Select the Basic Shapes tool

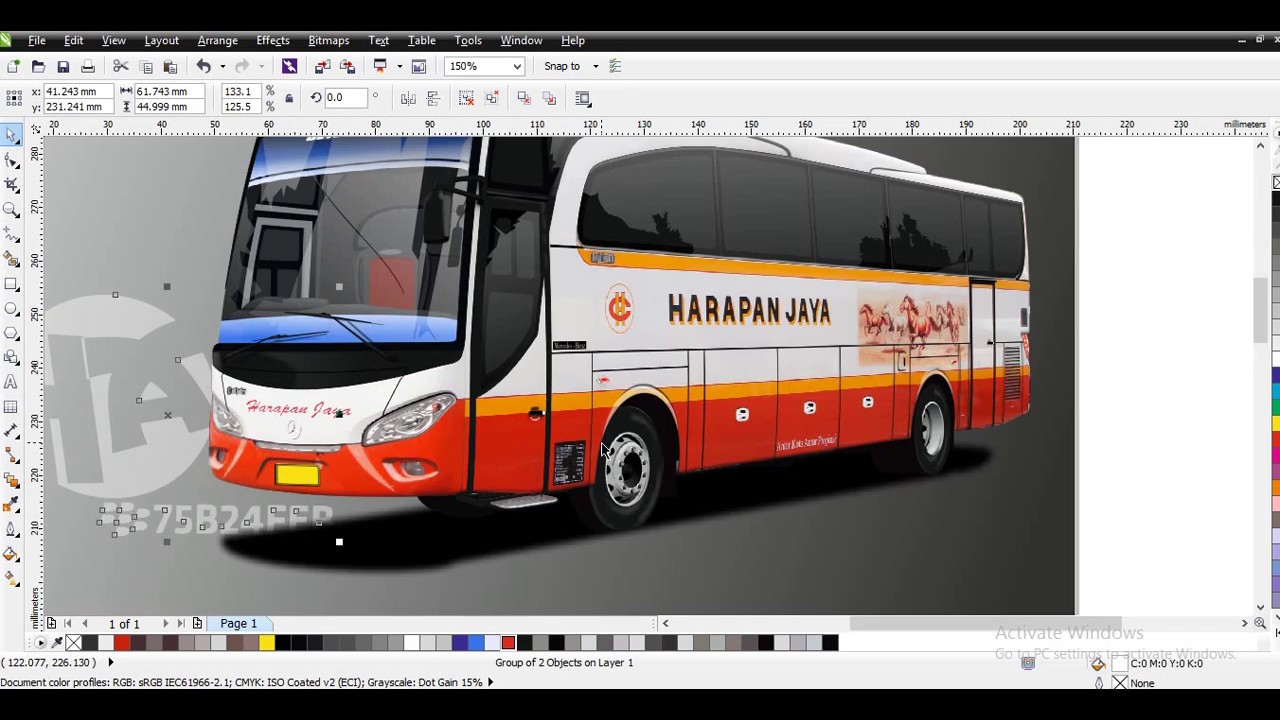tap(12, 357)
